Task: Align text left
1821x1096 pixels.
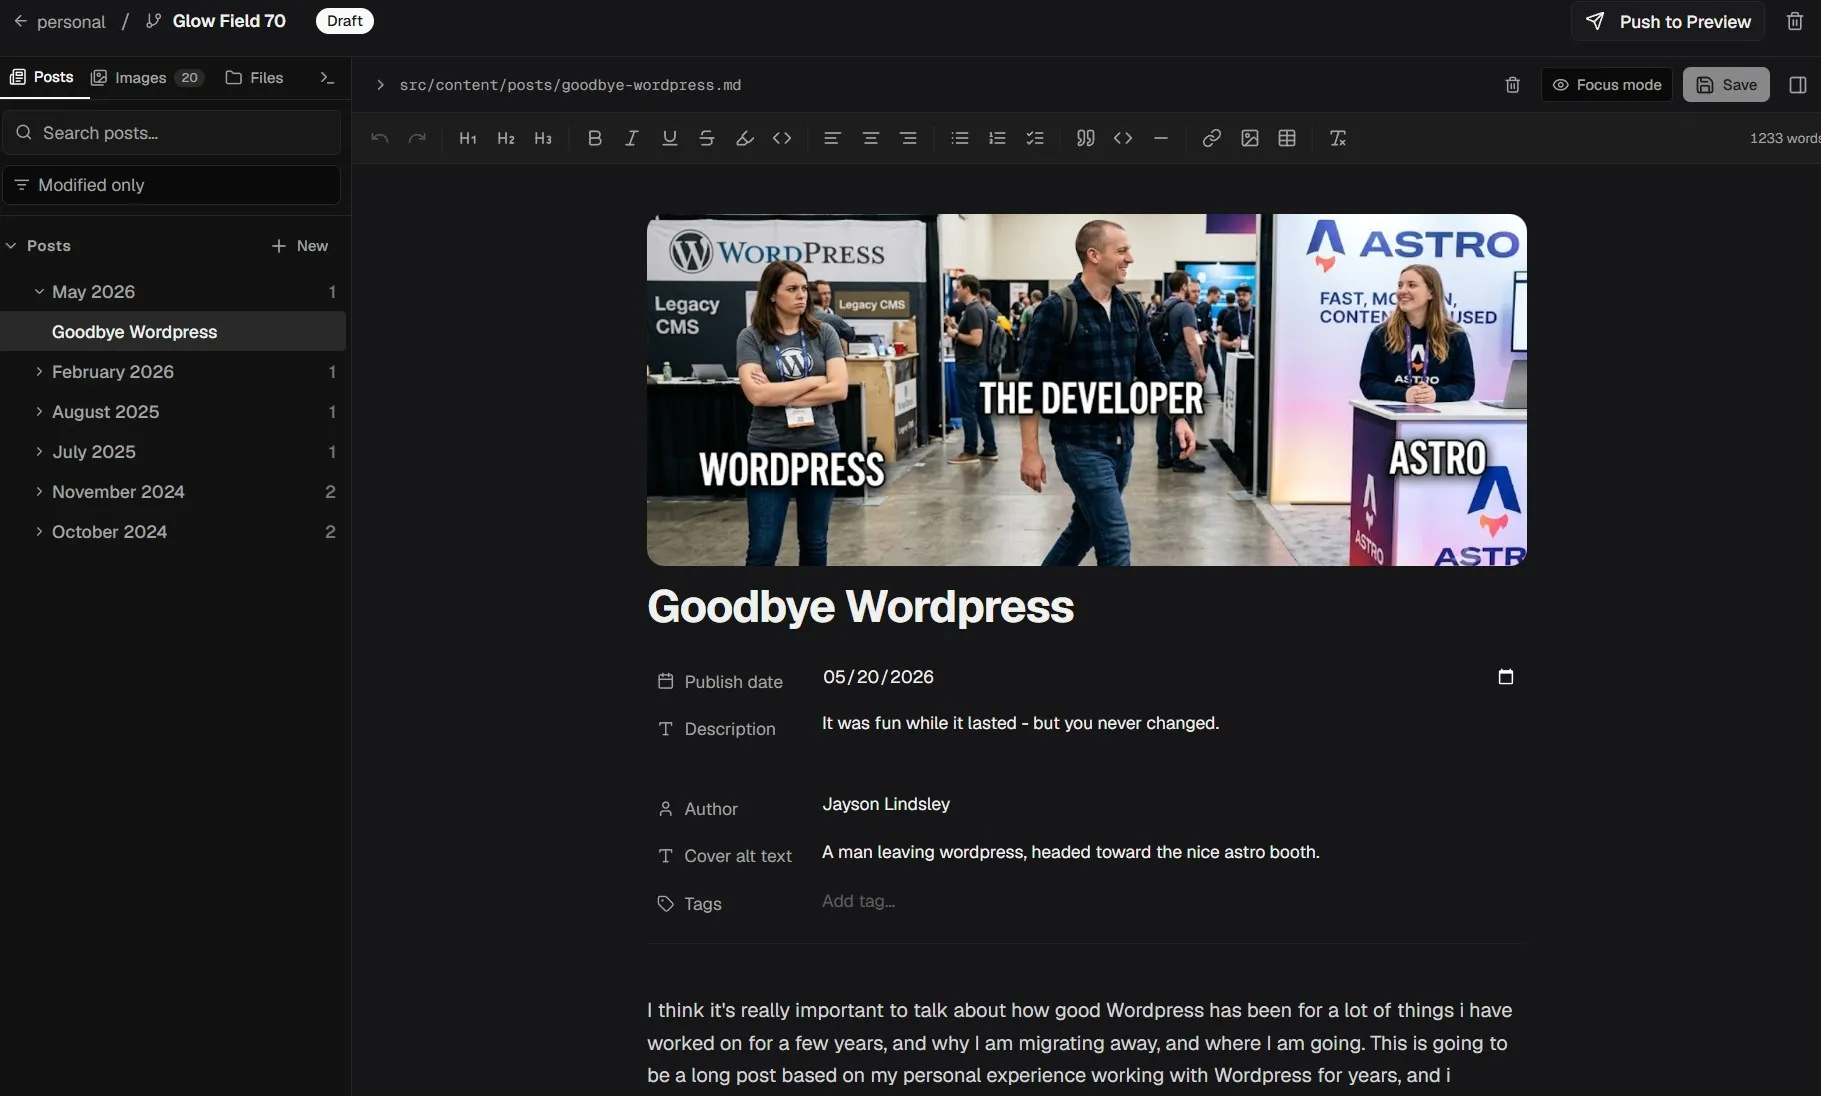Action: tap(832, 138)
